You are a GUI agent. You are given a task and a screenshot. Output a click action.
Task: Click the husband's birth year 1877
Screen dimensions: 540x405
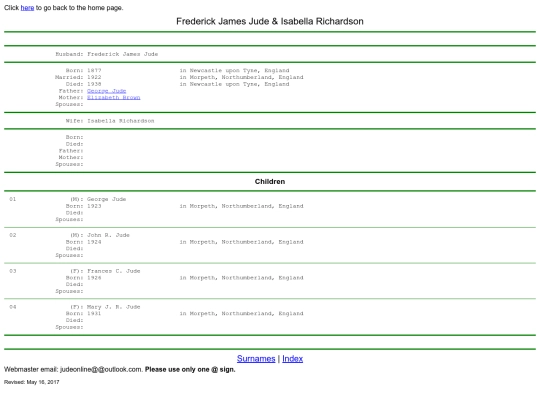94,71
